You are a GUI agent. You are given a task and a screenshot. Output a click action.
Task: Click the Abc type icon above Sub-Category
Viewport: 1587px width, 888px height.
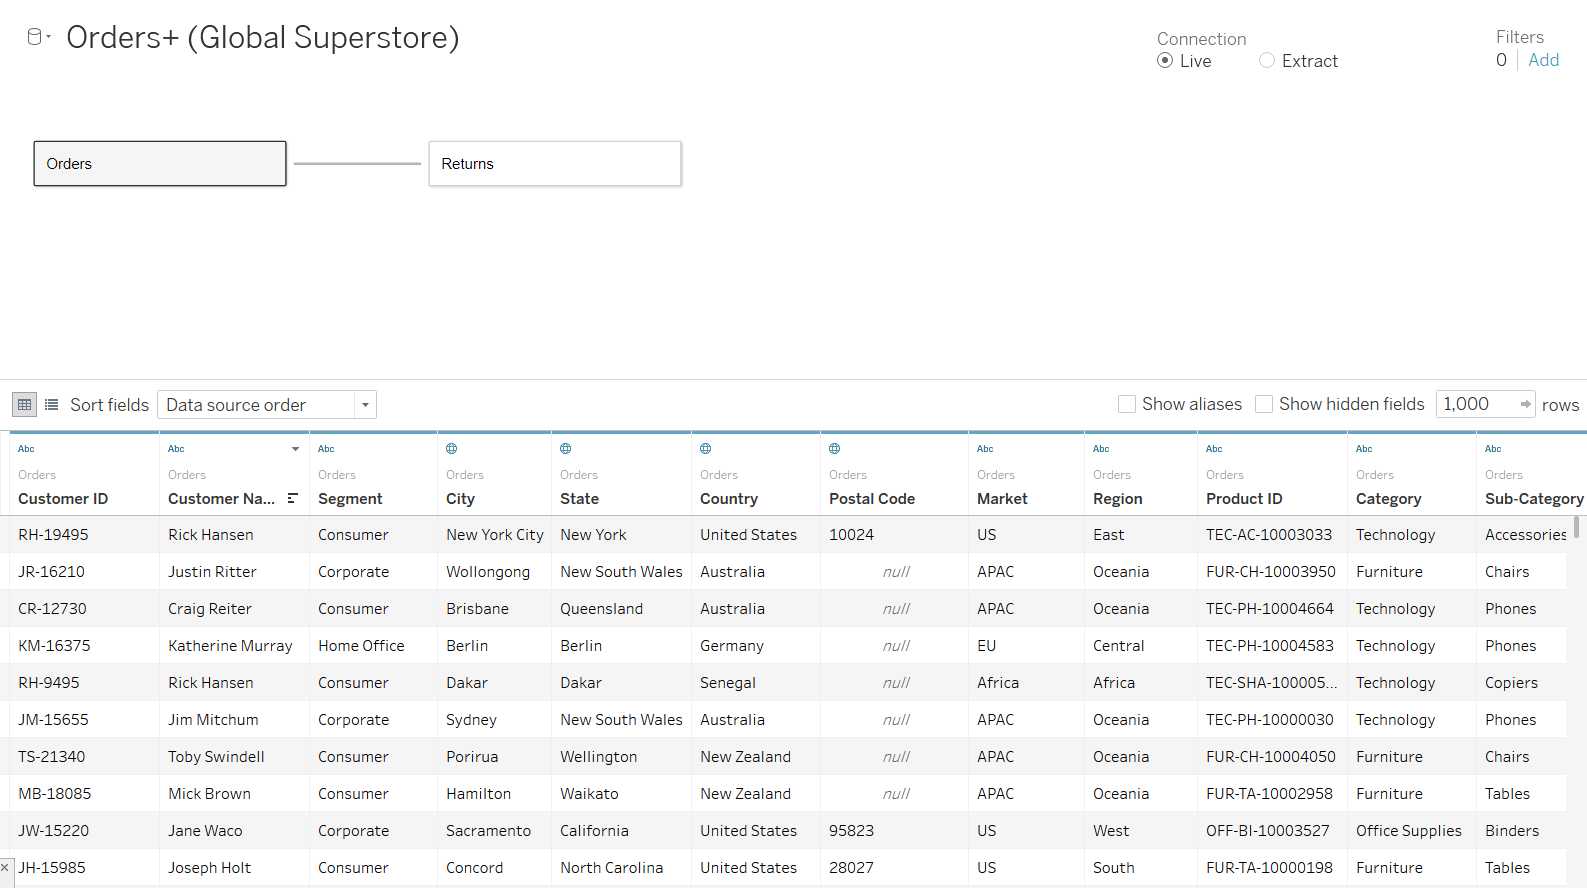click(x=1493, y=449)
